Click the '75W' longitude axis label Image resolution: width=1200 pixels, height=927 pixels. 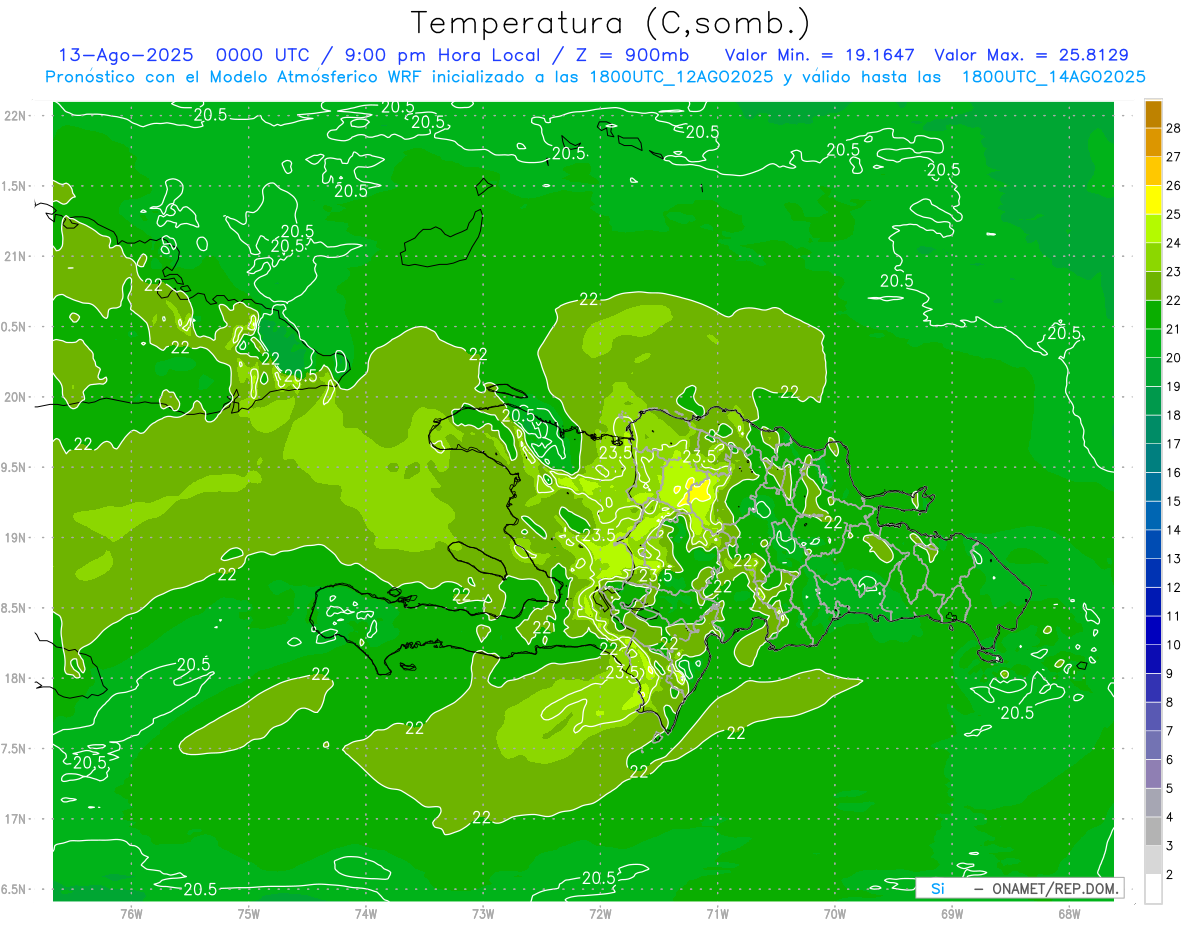249,913
